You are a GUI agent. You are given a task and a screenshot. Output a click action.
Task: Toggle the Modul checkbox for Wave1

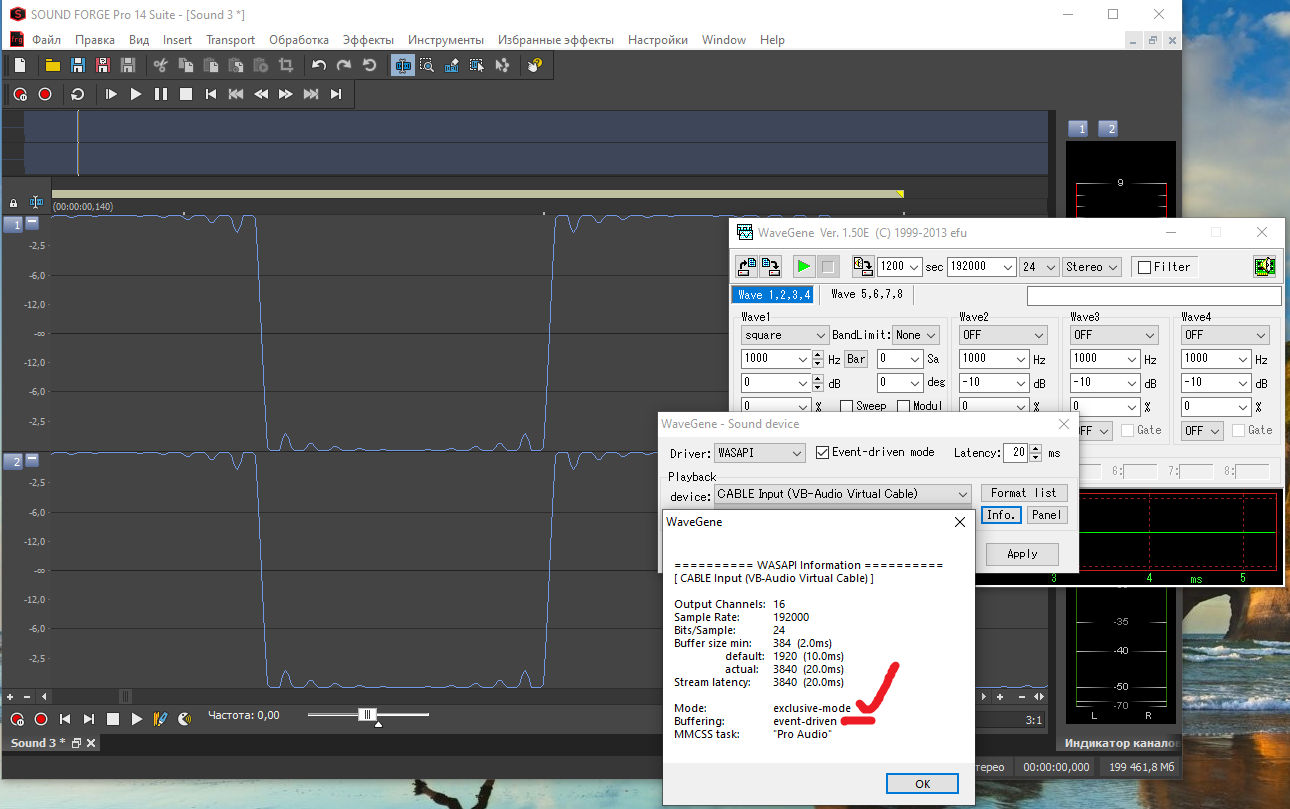[x=903, y=406]
